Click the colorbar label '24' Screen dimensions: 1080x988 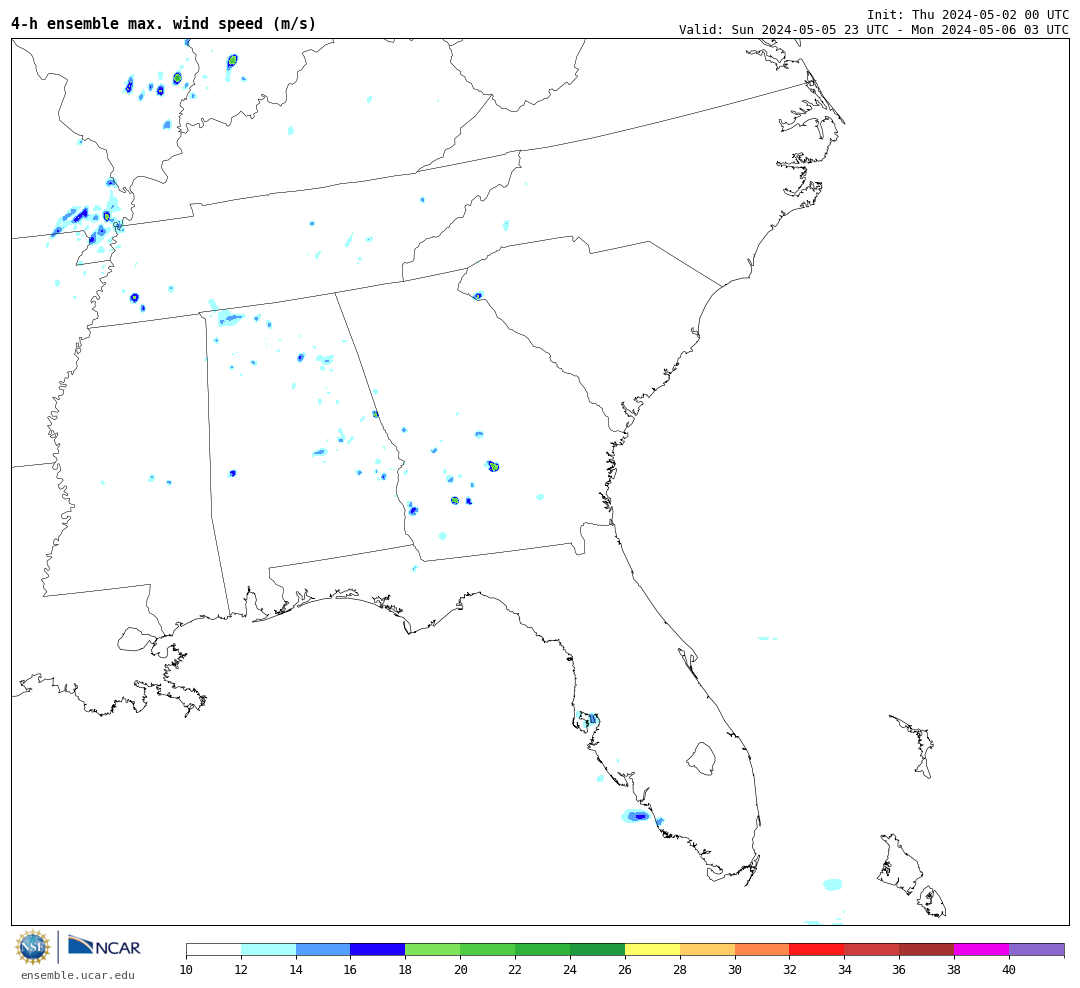570,970
